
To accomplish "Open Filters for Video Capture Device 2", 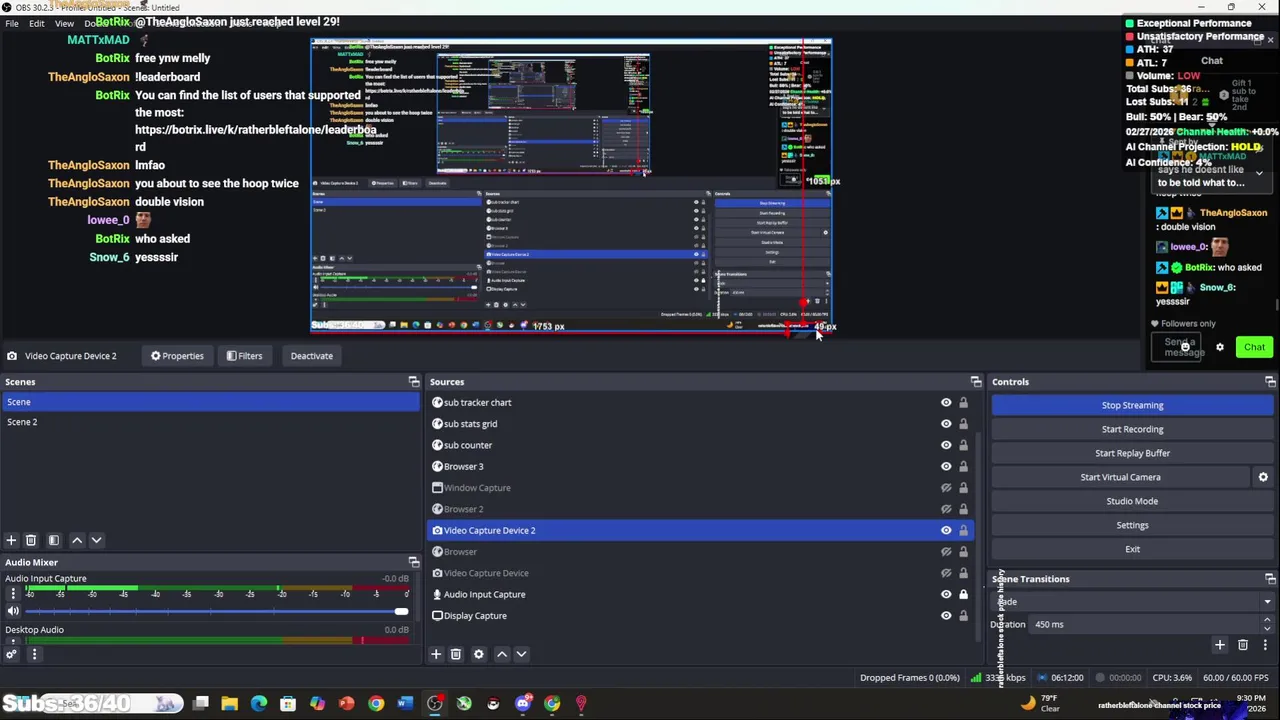I will click(244, 356).
